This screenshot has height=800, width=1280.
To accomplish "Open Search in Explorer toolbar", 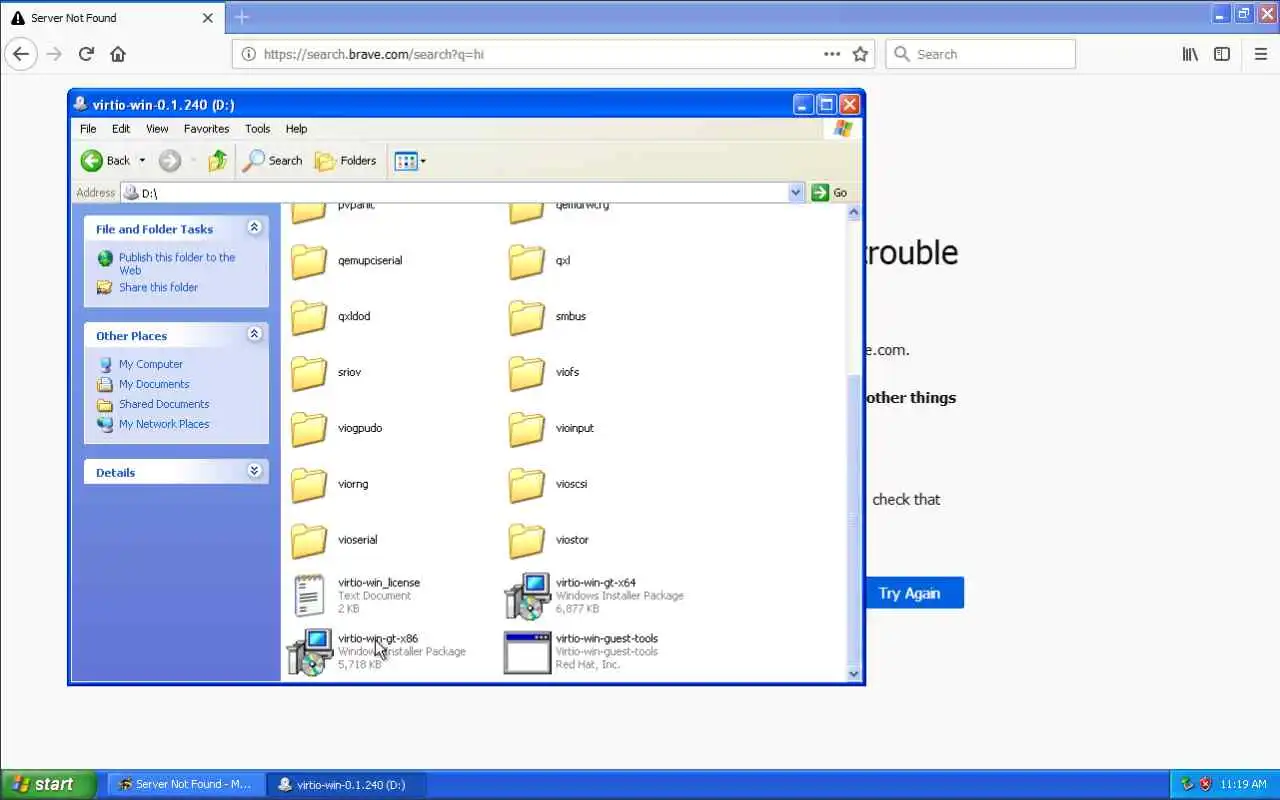I will click(x=273, y=160).
